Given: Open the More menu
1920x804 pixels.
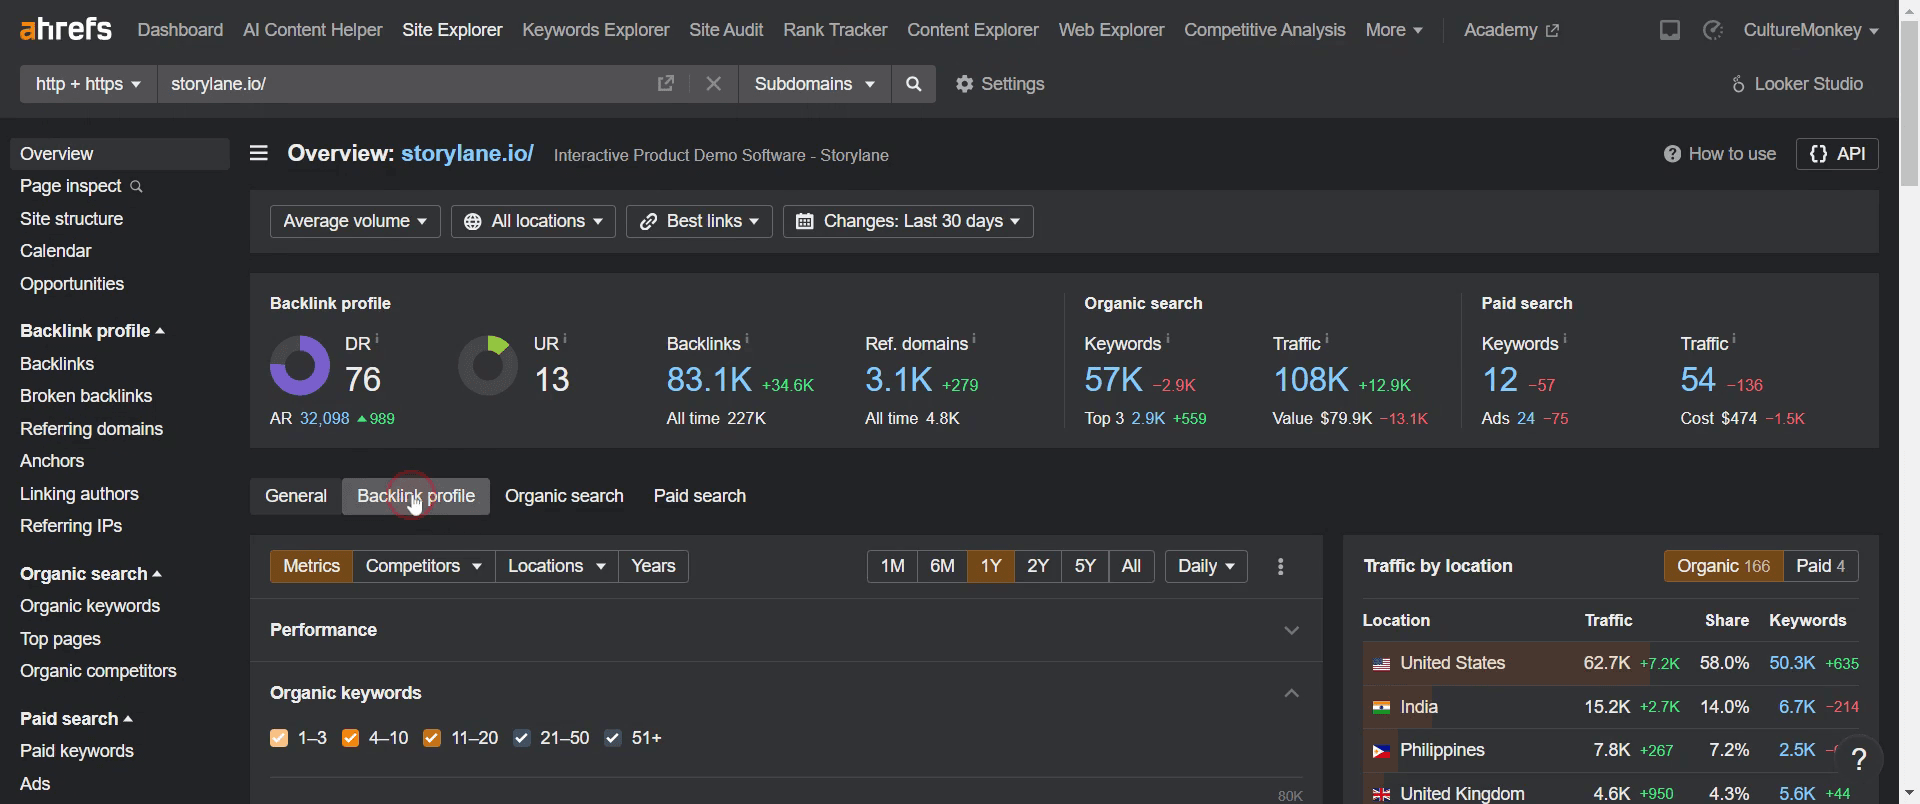Looking at the screenshot, I should click(x=1394, y=30).
